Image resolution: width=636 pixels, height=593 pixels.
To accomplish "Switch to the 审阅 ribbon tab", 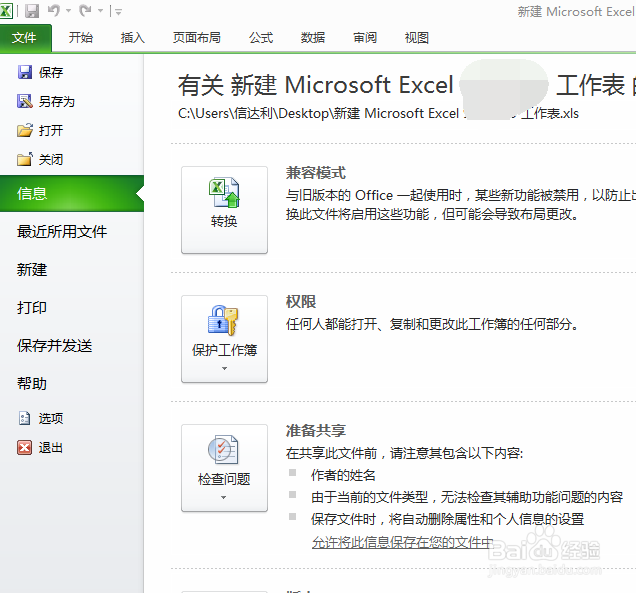I will pos(365,38).
